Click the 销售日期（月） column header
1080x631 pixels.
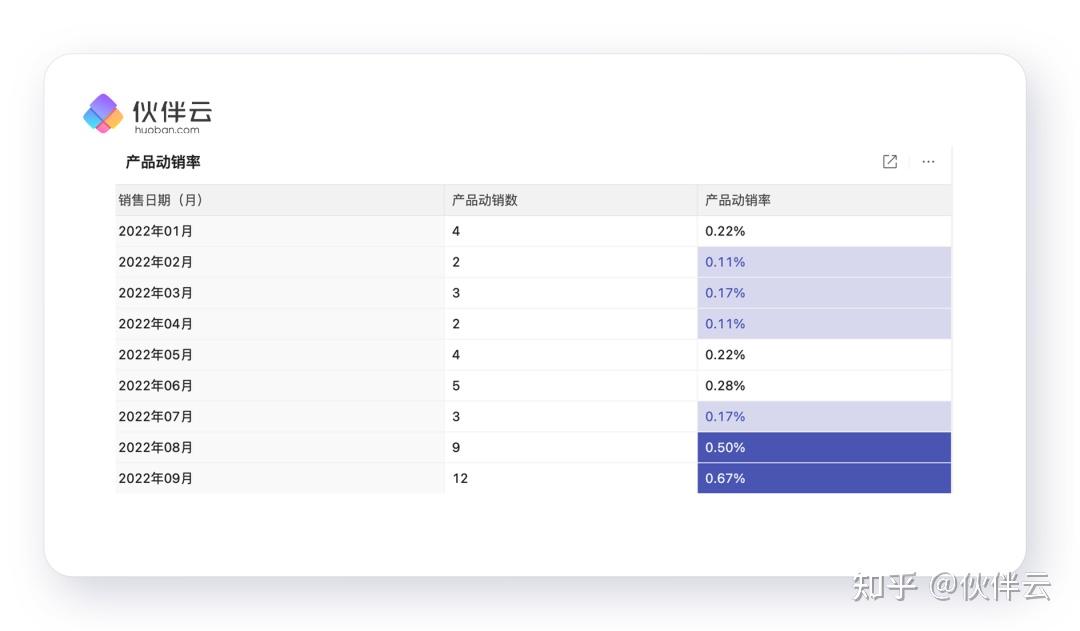pos(161,200)
